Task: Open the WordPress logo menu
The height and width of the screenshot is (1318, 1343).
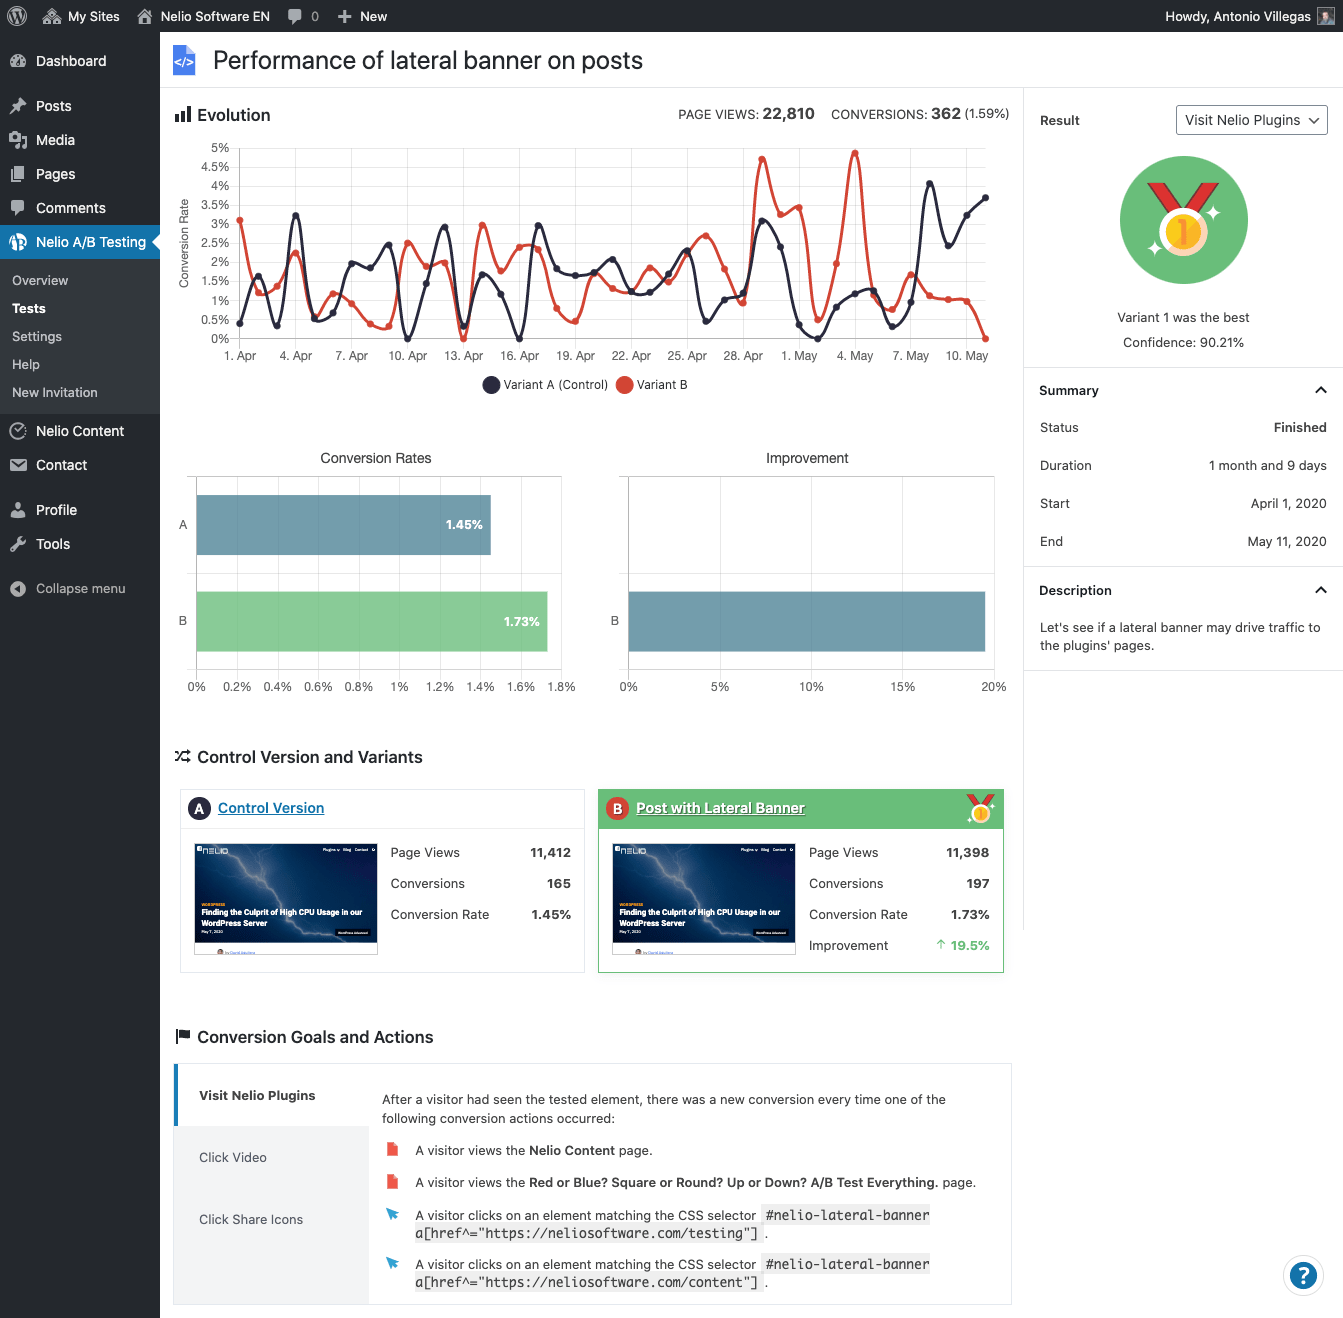Action: (17, 16)
